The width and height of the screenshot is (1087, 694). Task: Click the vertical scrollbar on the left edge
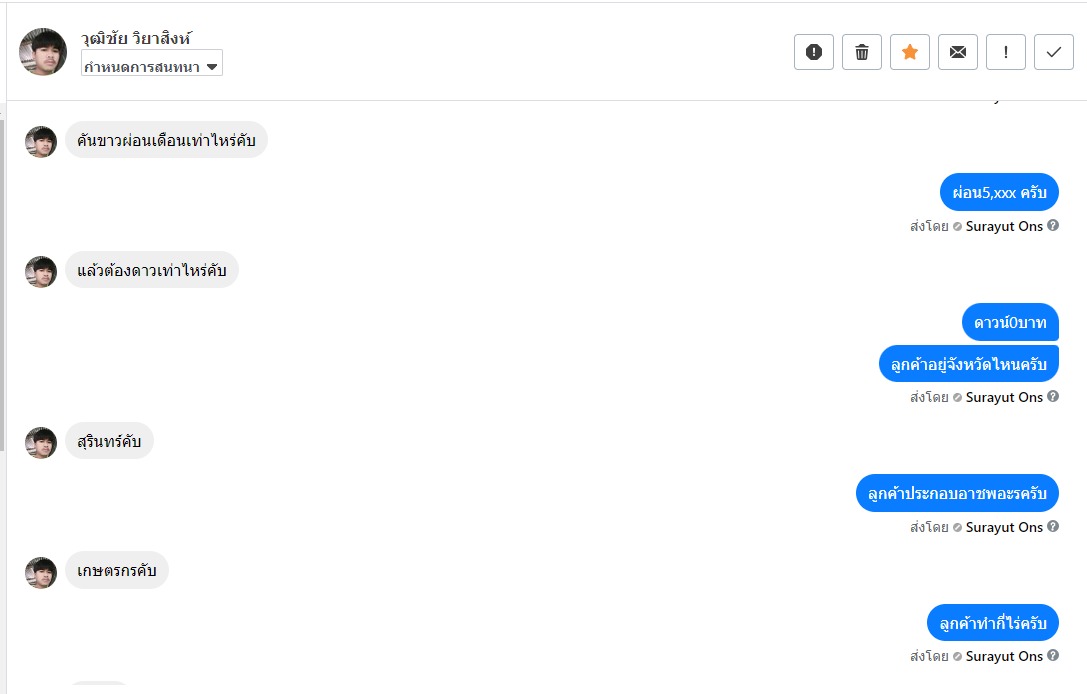click(x=3, y=280)
